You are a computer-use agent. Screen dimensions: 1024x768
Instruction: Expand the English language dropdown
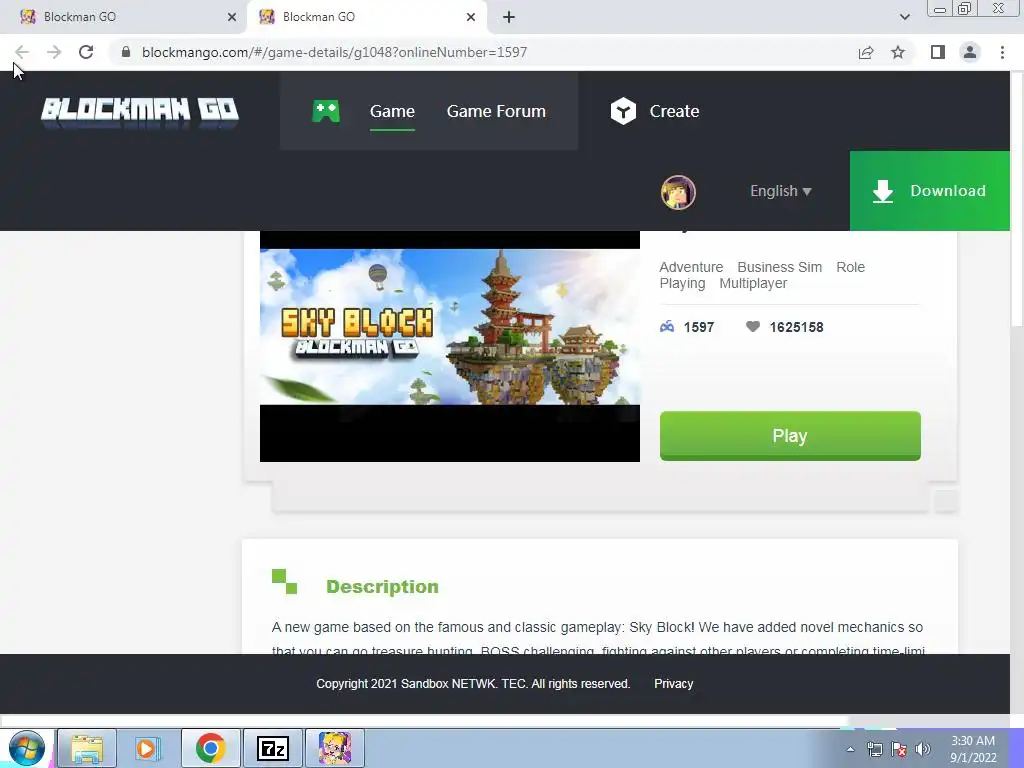780,191
